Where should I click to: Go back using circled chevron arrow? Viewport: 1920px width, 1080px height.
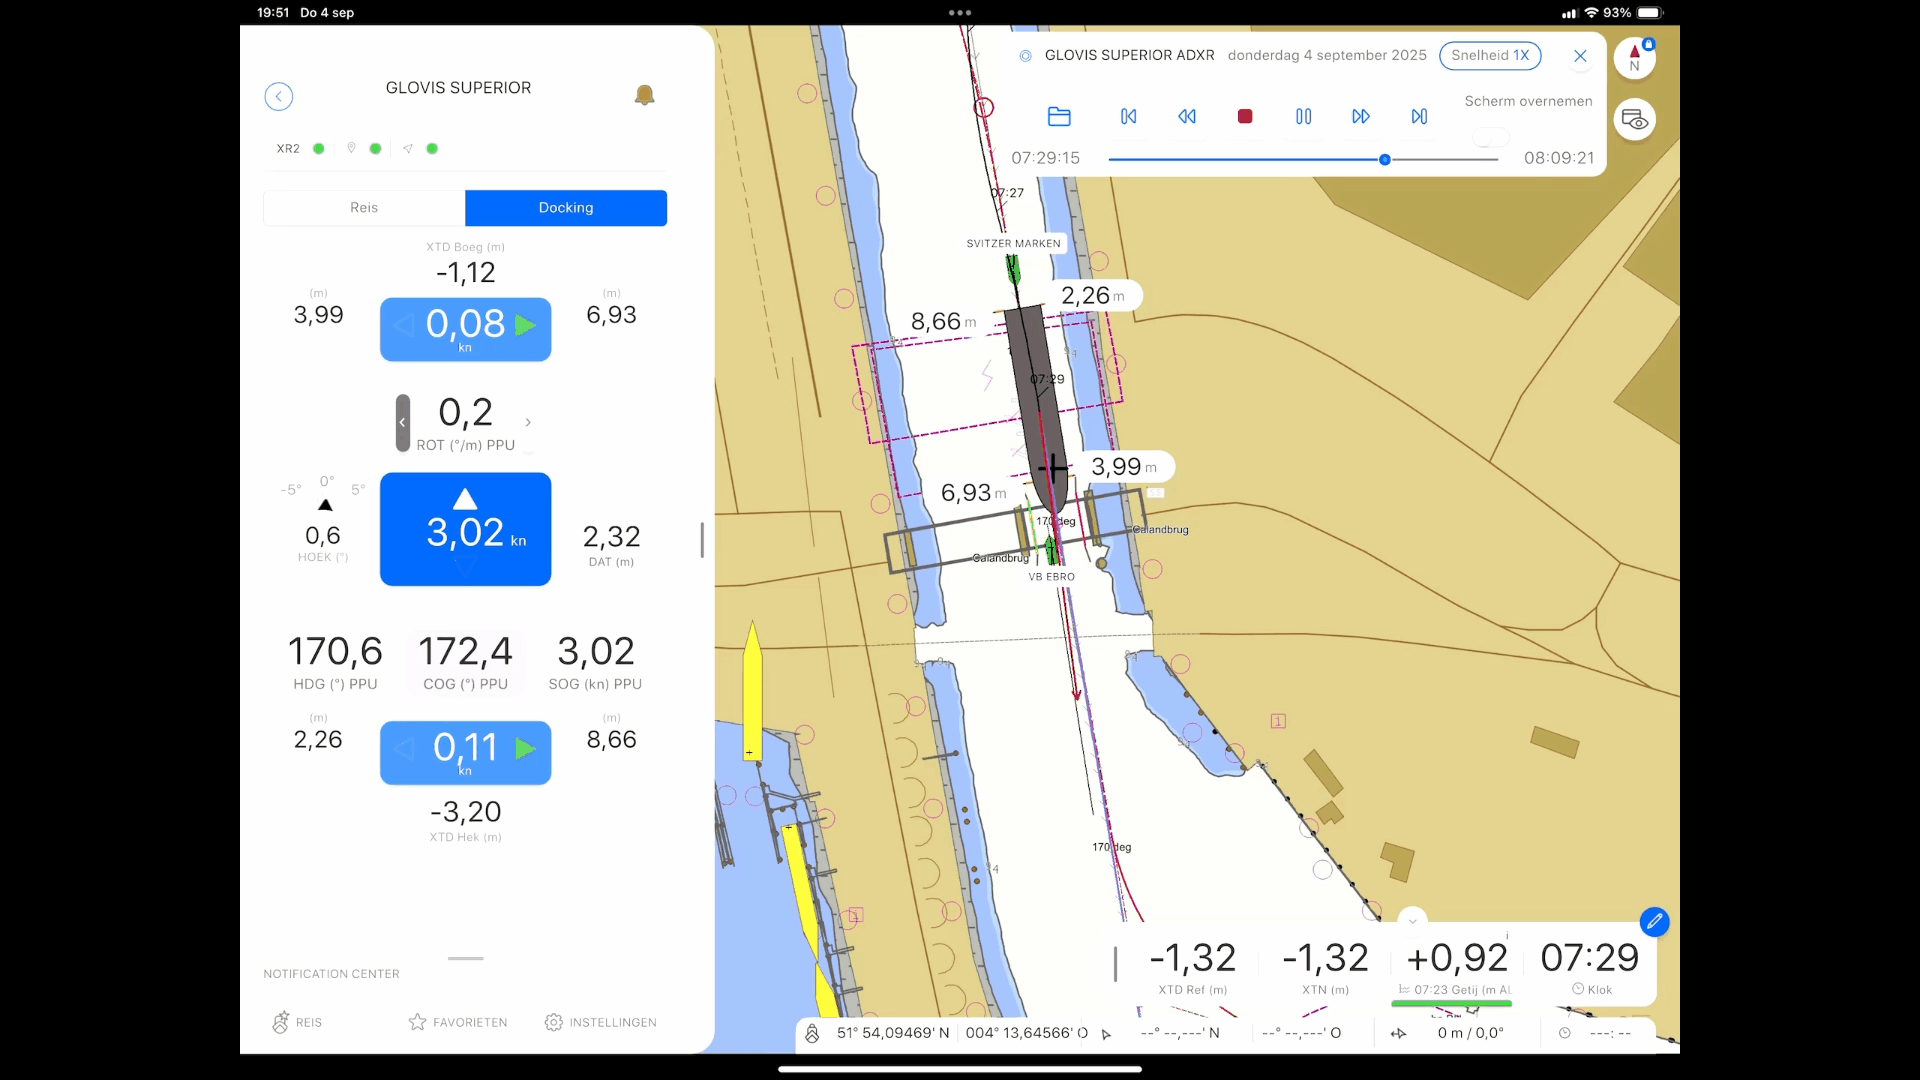pos(279,96)
